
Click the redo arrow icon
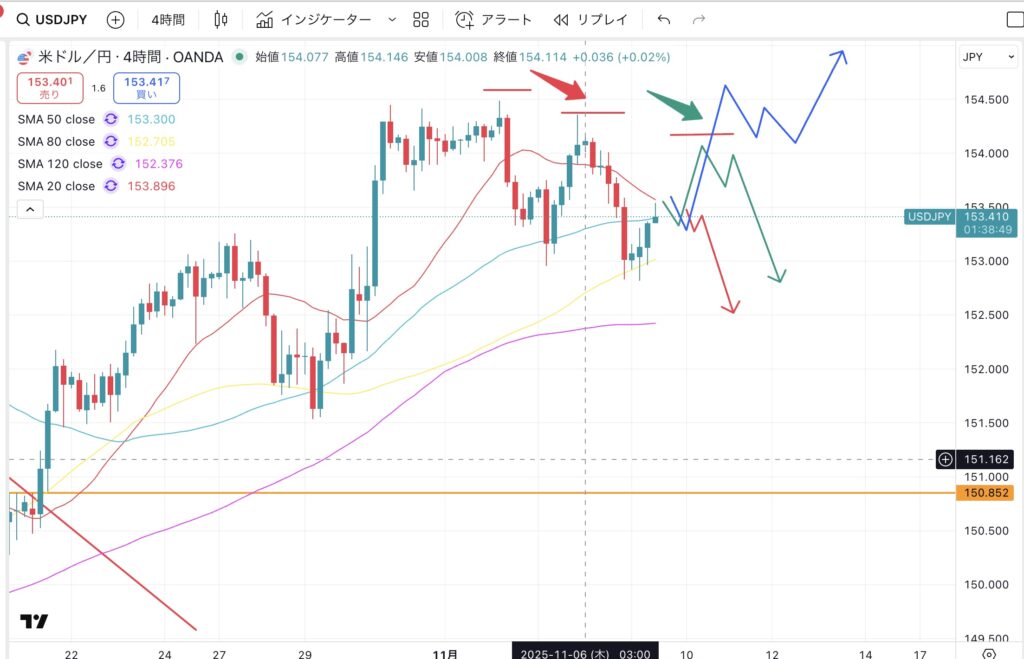coord(699,20)
